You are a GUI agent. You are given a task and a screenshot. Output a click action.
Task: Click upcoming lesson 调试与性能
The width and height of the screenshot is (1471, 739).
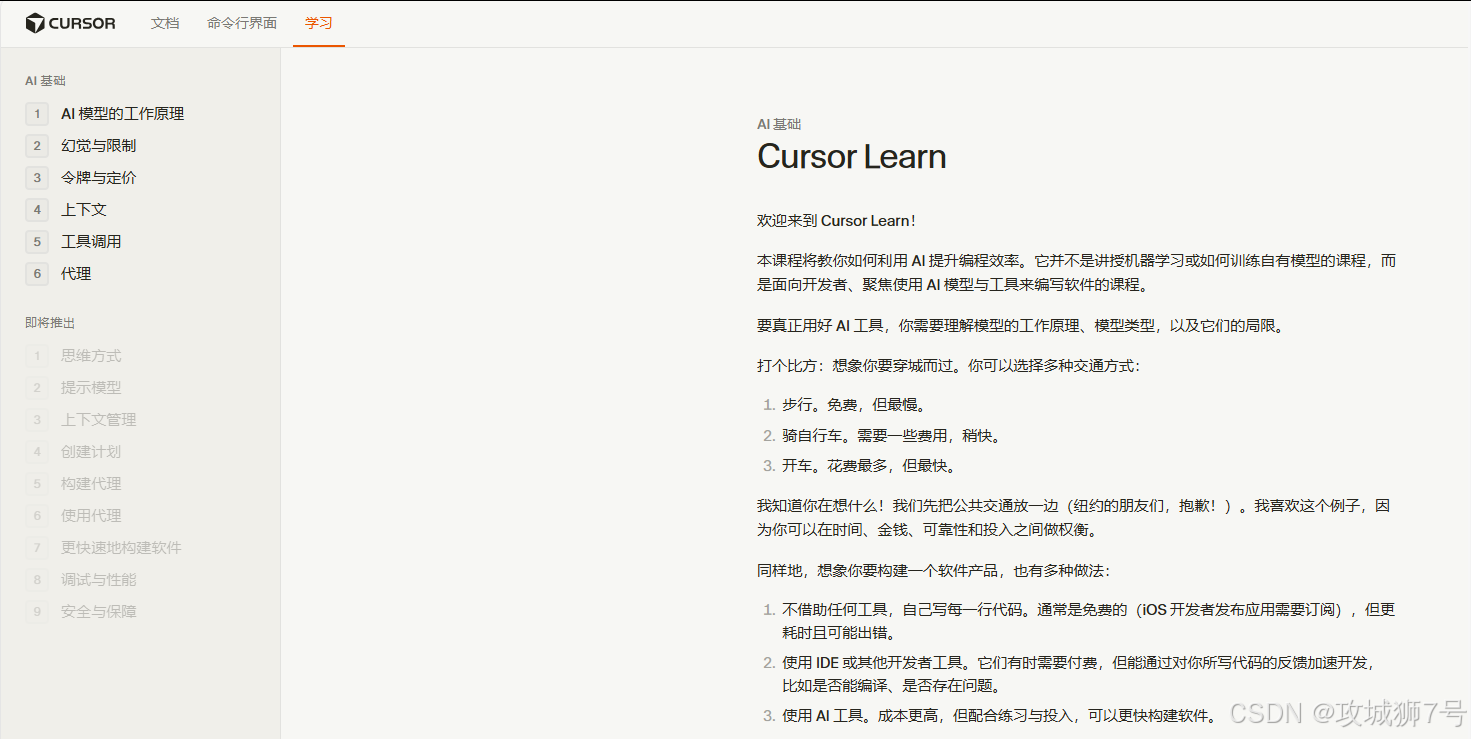(x=99, y=580)
